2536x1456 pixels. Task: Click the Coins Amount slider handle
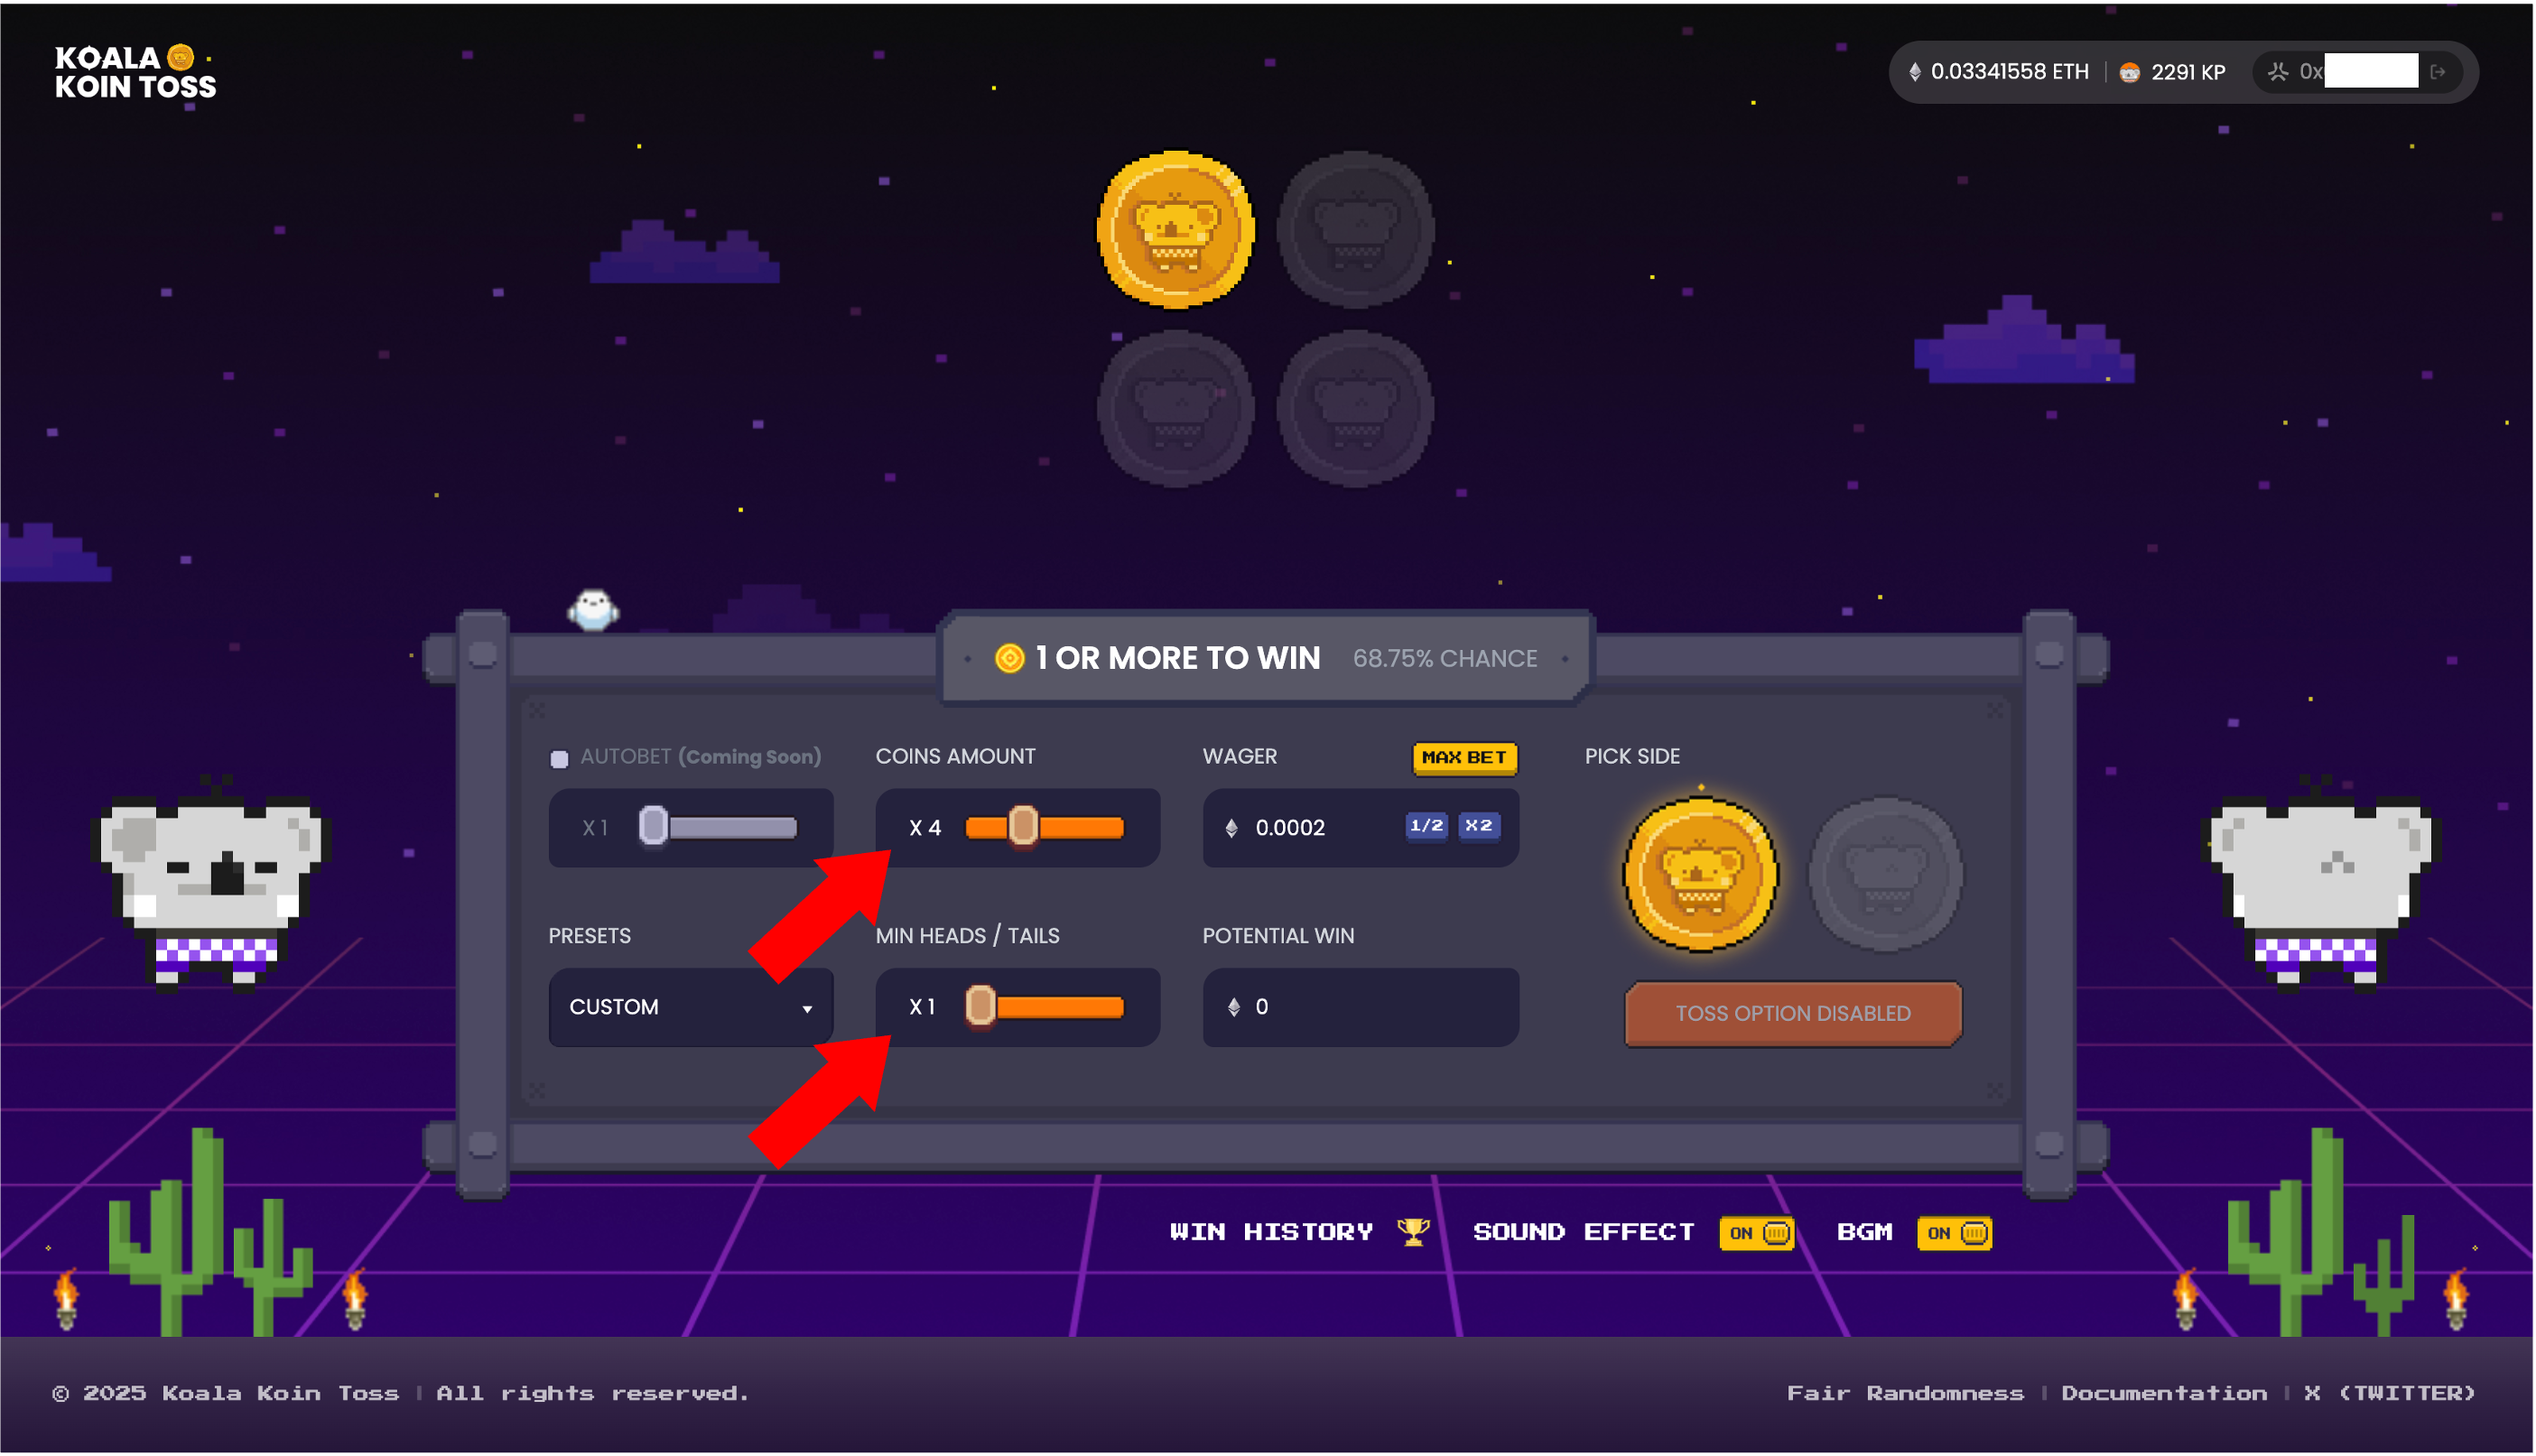pos(1022,827)
